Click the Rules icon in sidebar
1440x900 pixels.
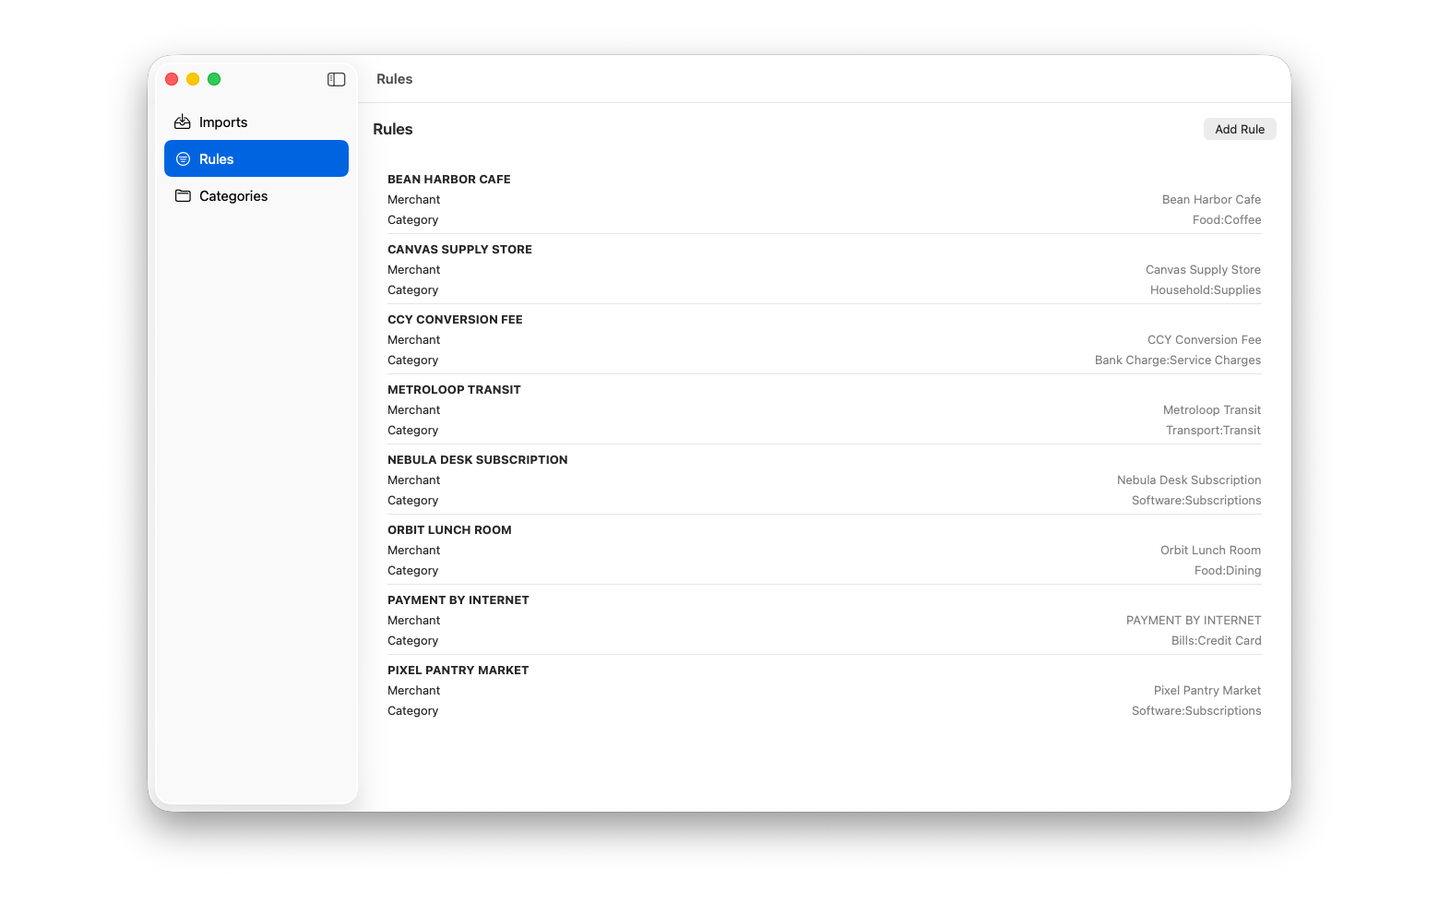tap(183, 159)
